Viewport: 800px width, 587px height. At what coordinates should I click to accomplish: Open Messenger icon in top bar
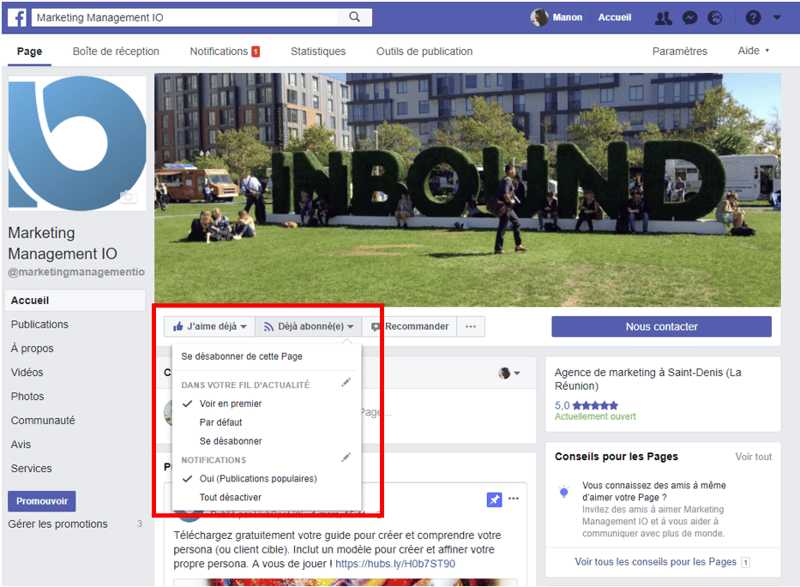point(690,18)
